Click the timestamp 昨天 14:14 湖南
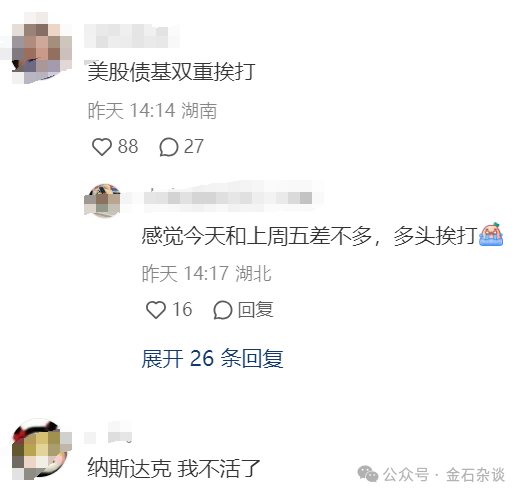The height and width of the screenshot is (496, 522). click(152, 111)
